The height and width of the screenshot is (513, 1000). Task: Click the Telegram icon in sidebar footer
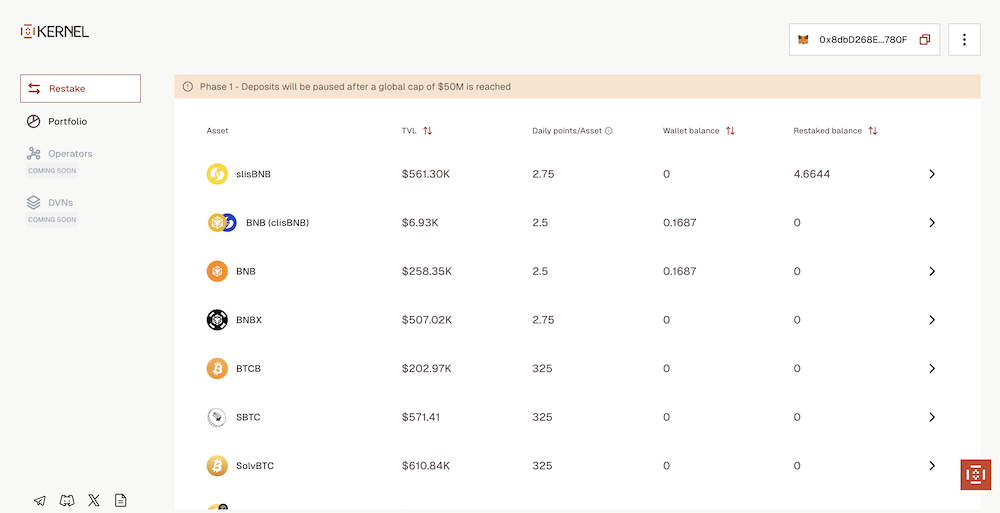[x=39, y=500]
